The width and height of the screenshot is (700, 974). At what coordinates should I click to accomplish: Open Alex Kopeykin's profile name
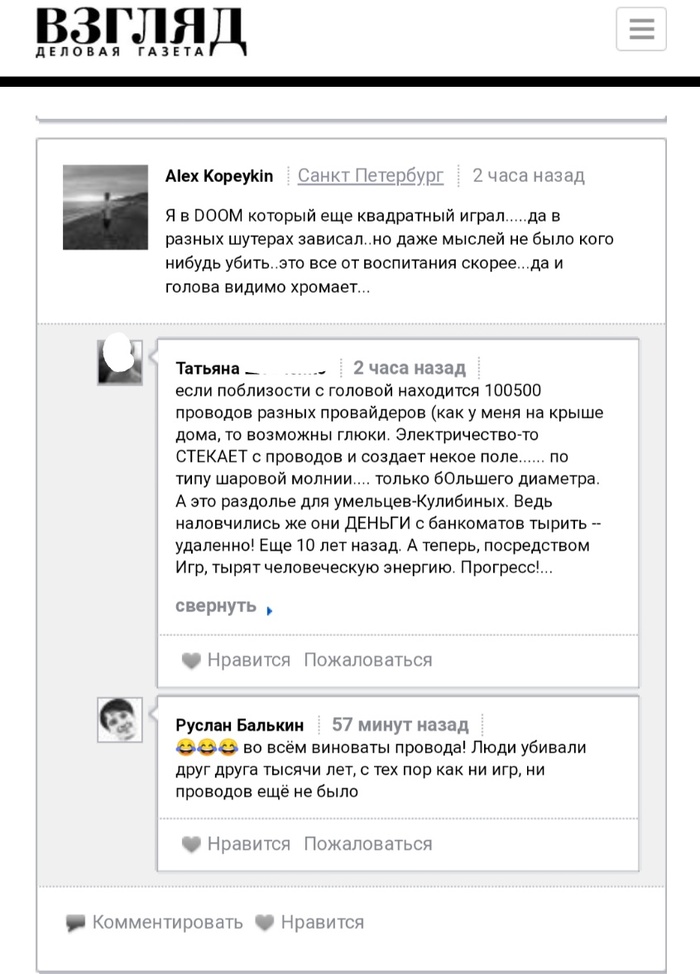tap(219, 176)
